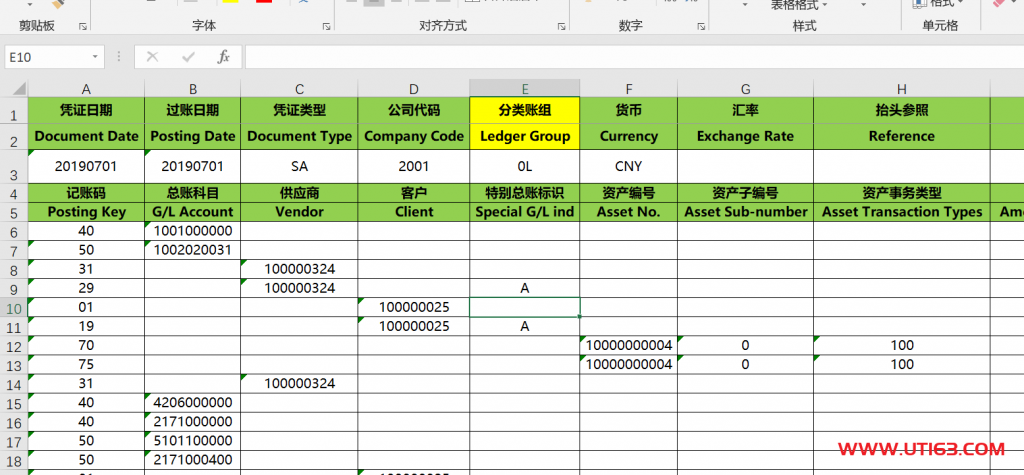1024x475 pixels.
Task: Select column F header
Action: [x=629, y=89]
